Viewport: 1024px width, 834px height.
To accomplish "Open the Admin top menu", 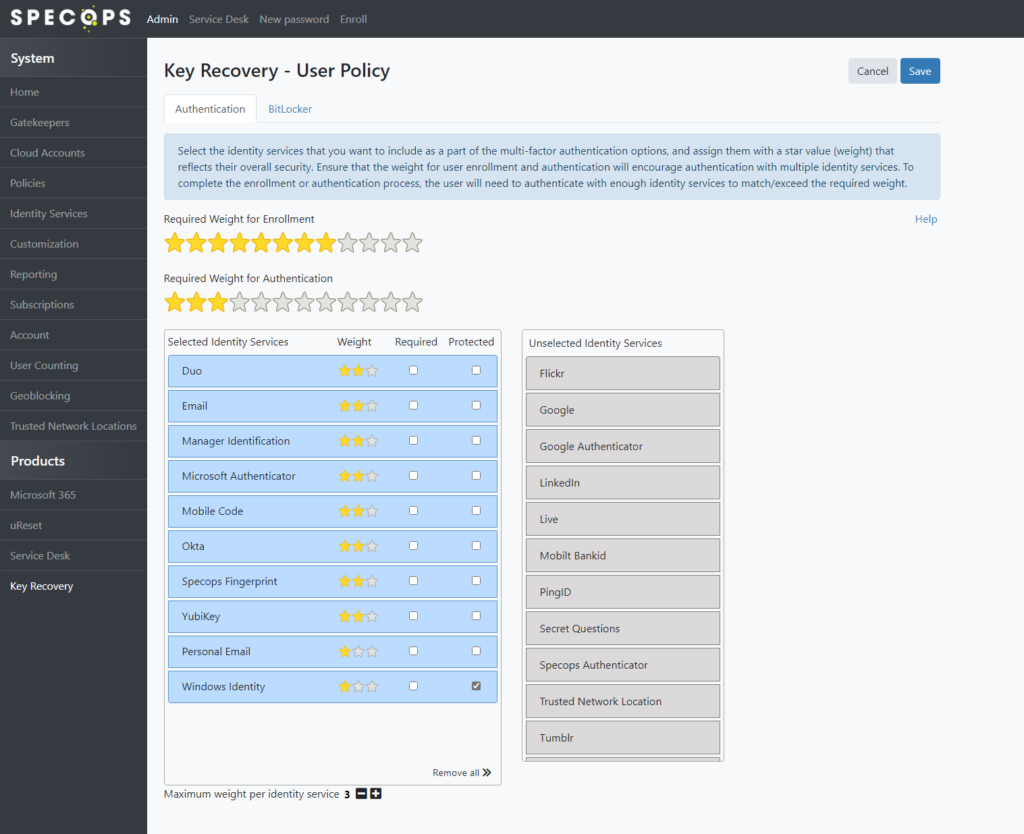I will (x=162, y=20).
